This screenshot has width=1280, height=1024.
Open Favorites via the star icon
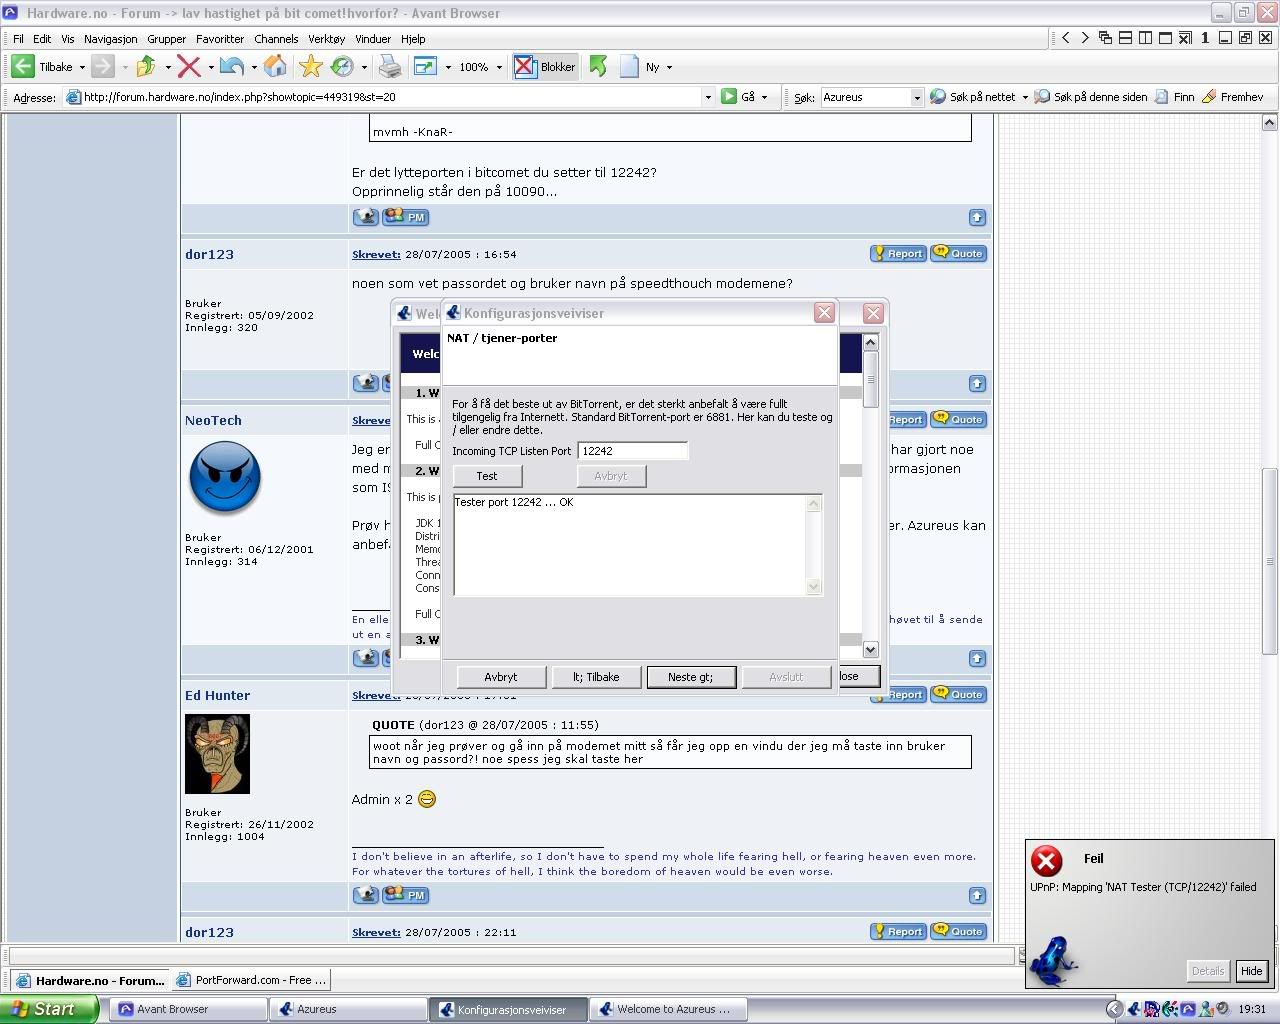coord(311,67)
